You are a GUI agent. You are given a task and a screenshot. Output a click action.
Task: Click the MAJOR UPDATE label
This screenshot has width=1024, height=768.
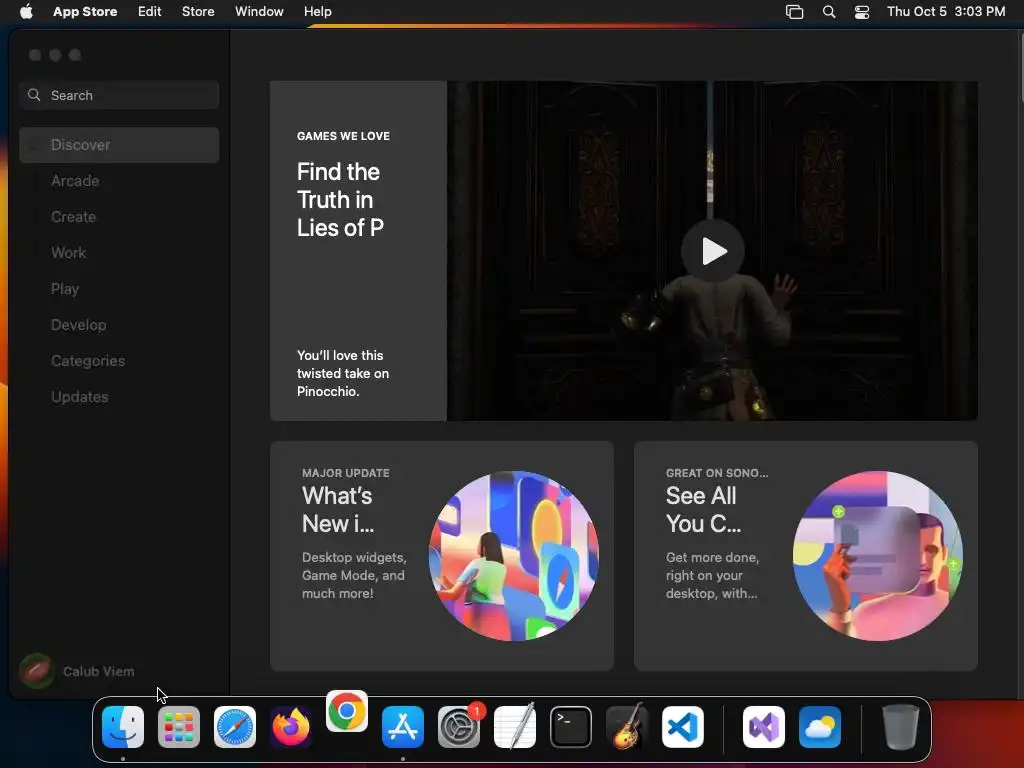[x=345, y=473]
